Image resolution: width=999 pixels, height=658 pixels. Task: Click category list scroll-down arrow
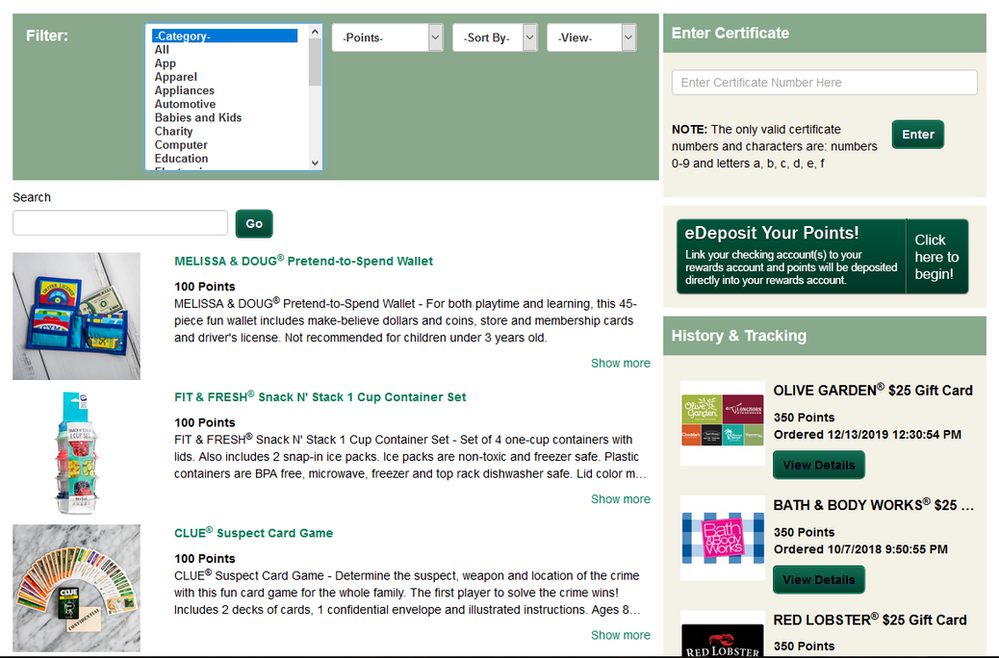click(x=315, y=163)
